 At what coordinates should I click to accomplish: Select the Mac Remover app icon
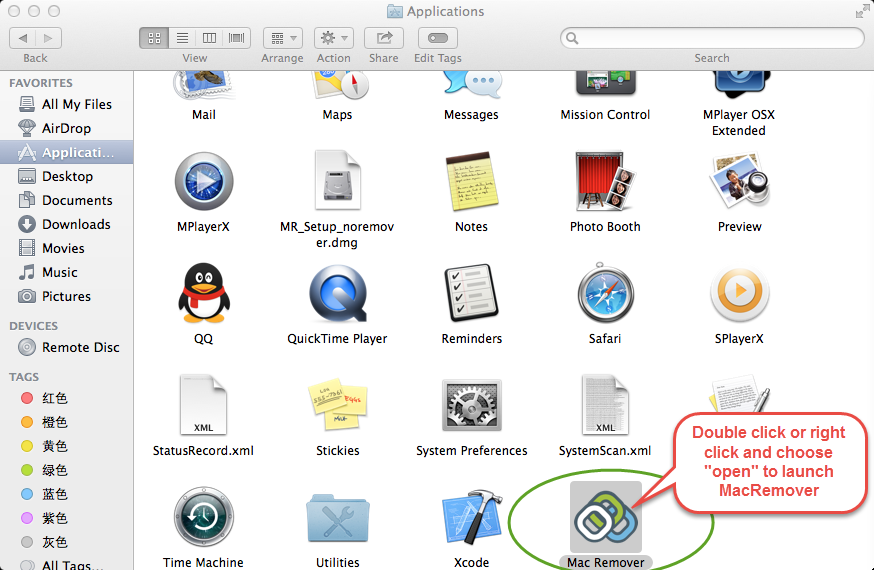click(606, 517)
